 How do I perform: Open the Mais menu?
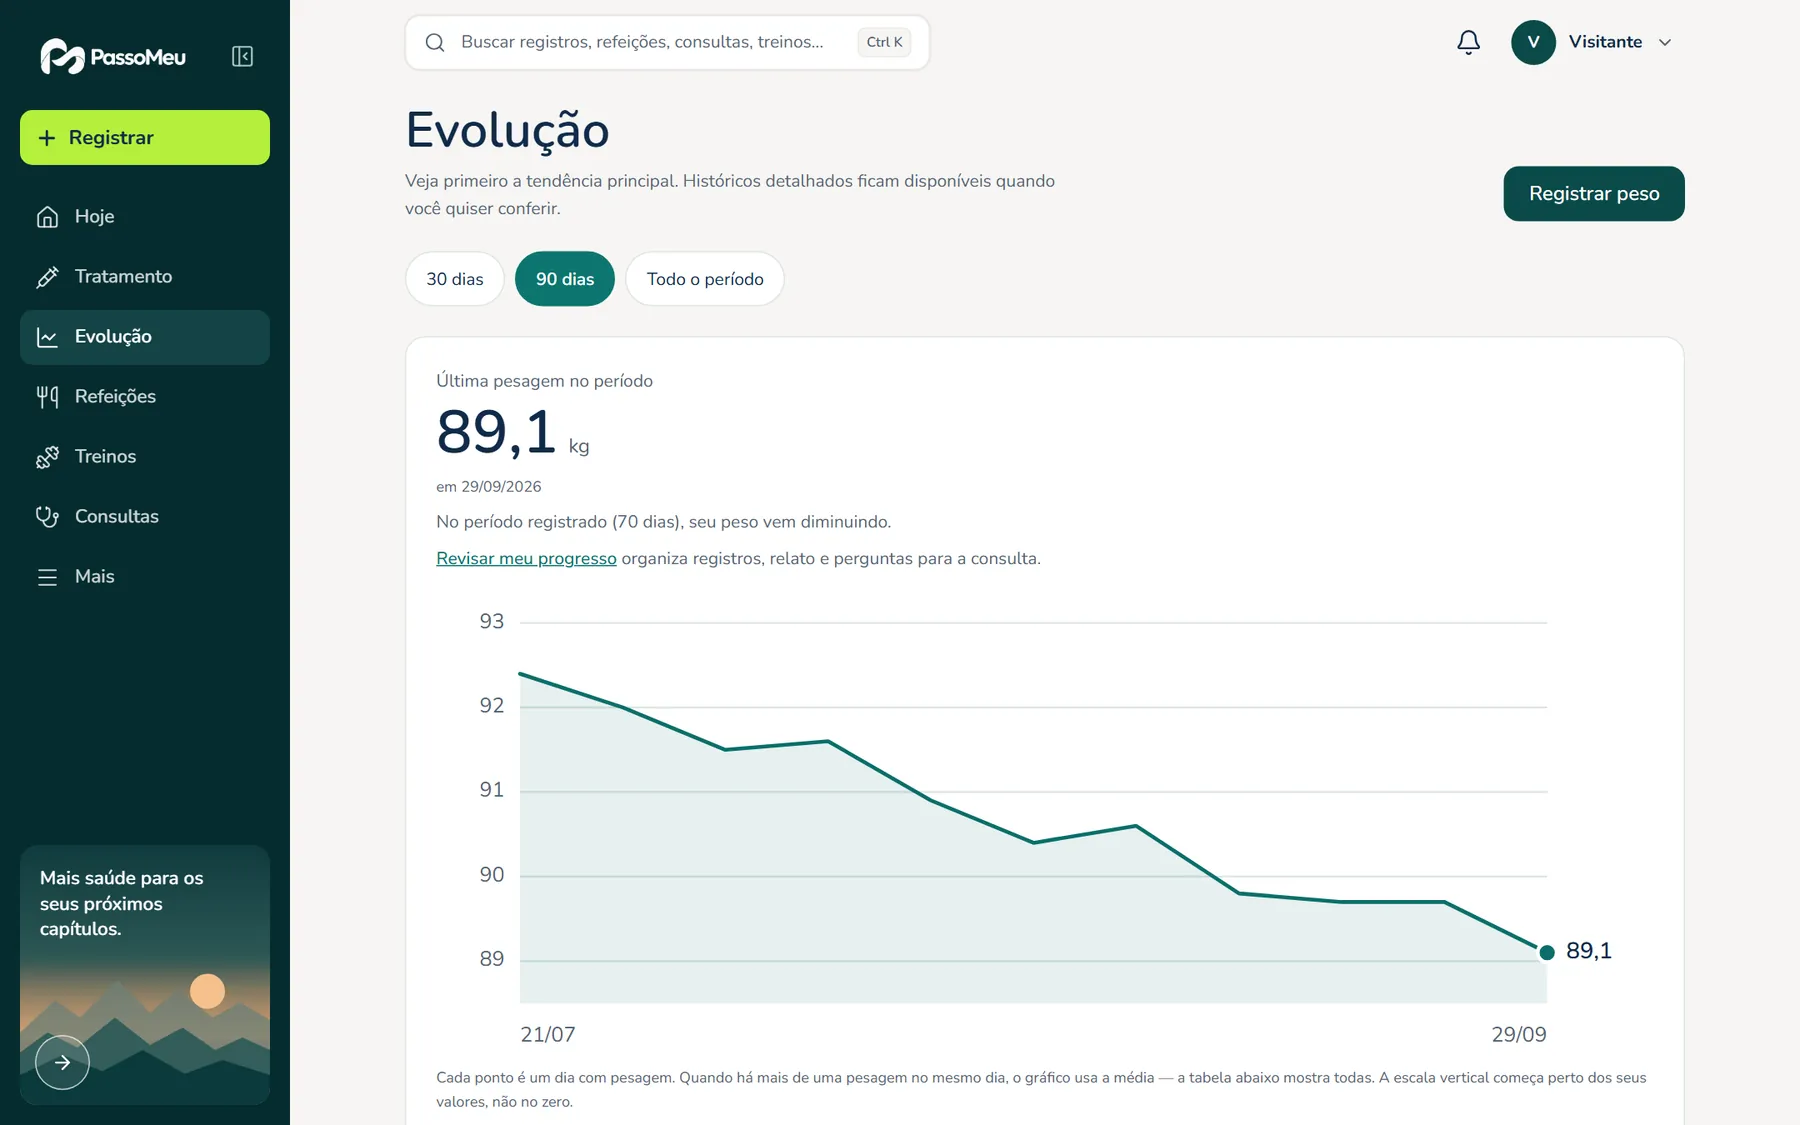coord(145,577)
